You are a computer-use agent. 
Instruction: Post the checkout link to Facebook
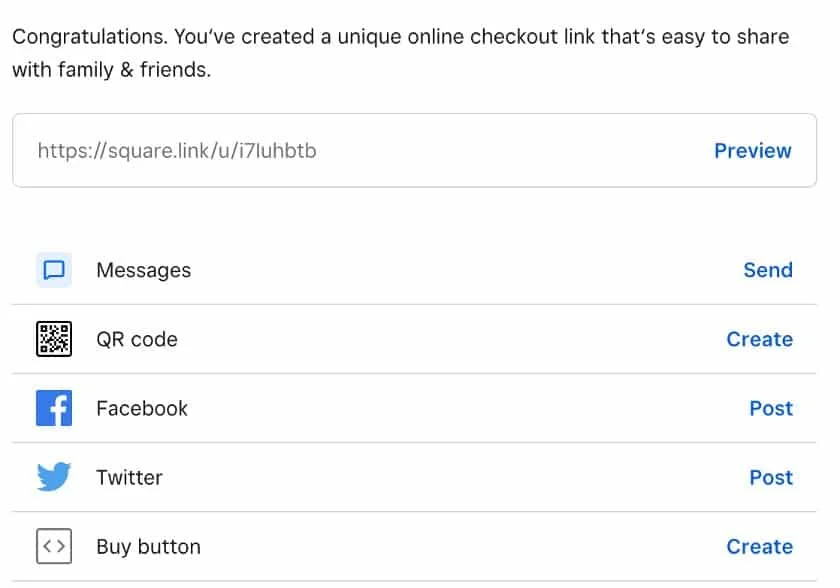click(x=771, y=408)
